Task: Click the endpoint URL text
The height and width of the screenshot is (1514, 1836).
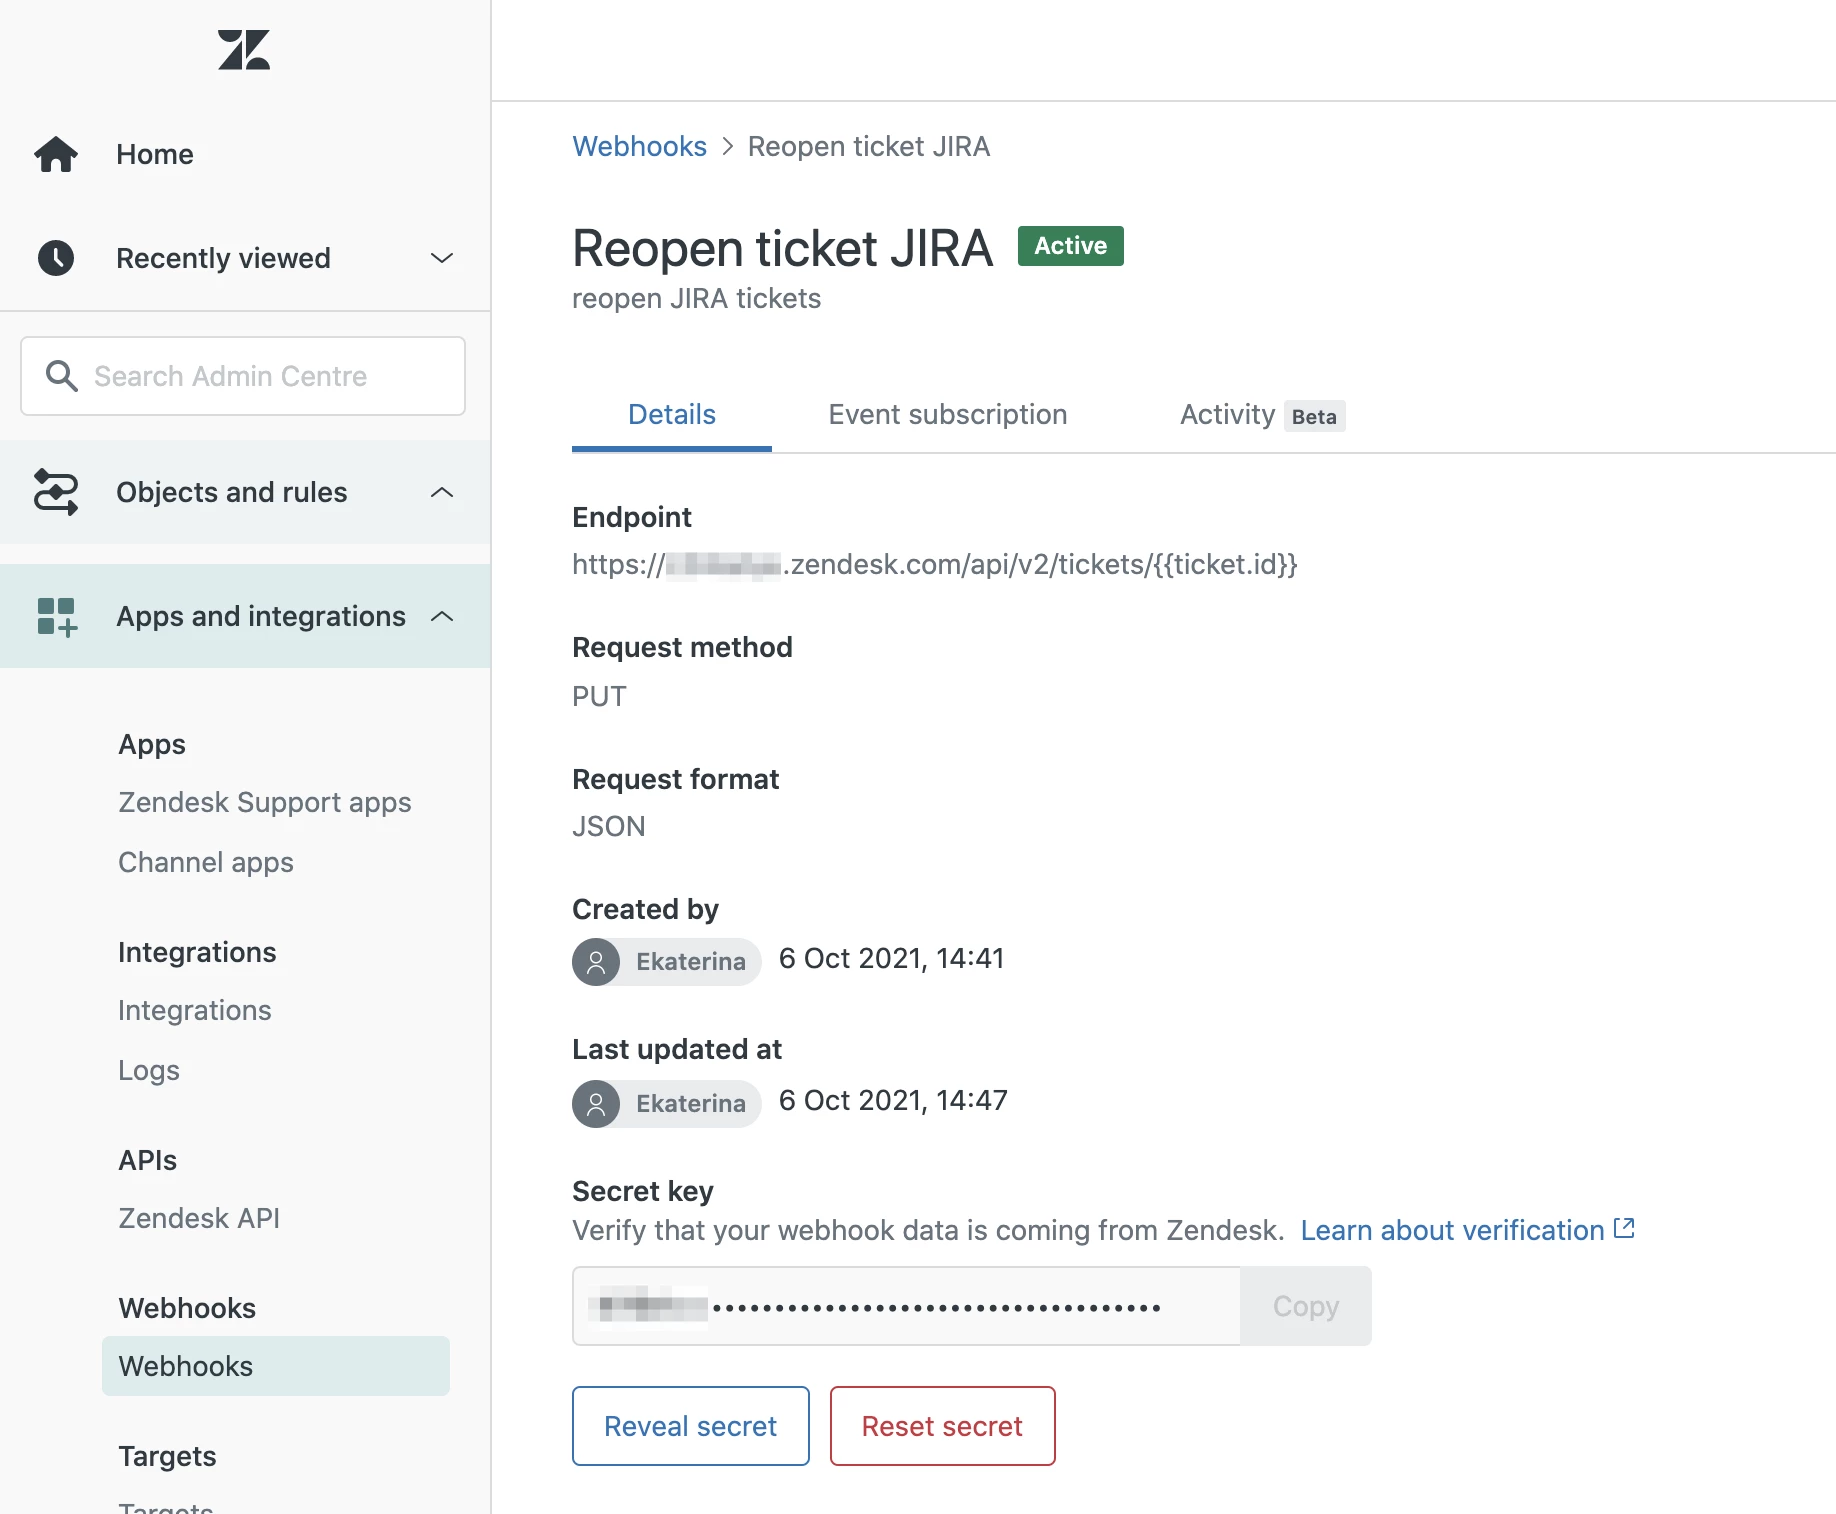Action: pos(935,564)
